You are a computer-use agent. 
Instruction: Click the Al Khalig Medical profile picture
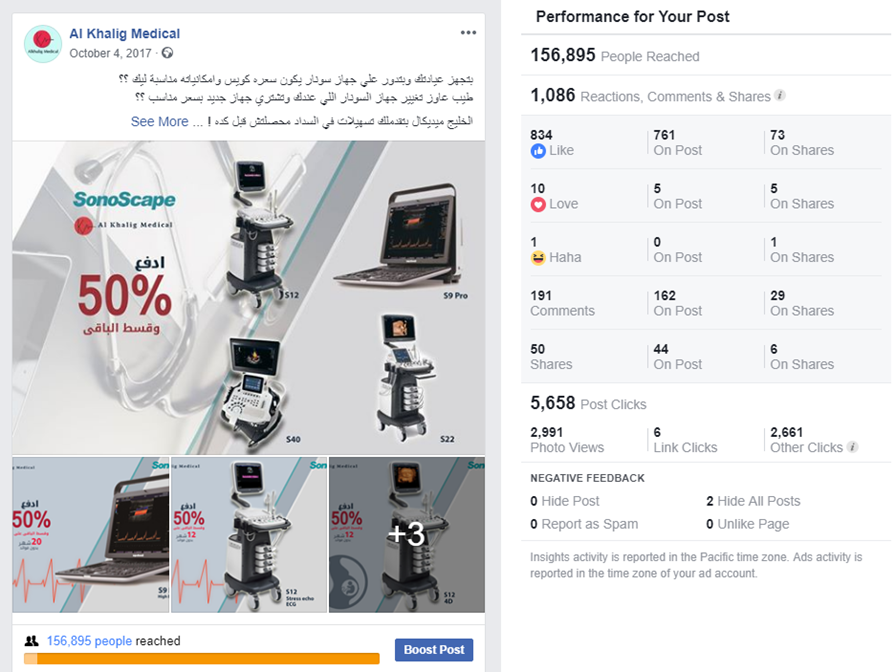[42, 43]
